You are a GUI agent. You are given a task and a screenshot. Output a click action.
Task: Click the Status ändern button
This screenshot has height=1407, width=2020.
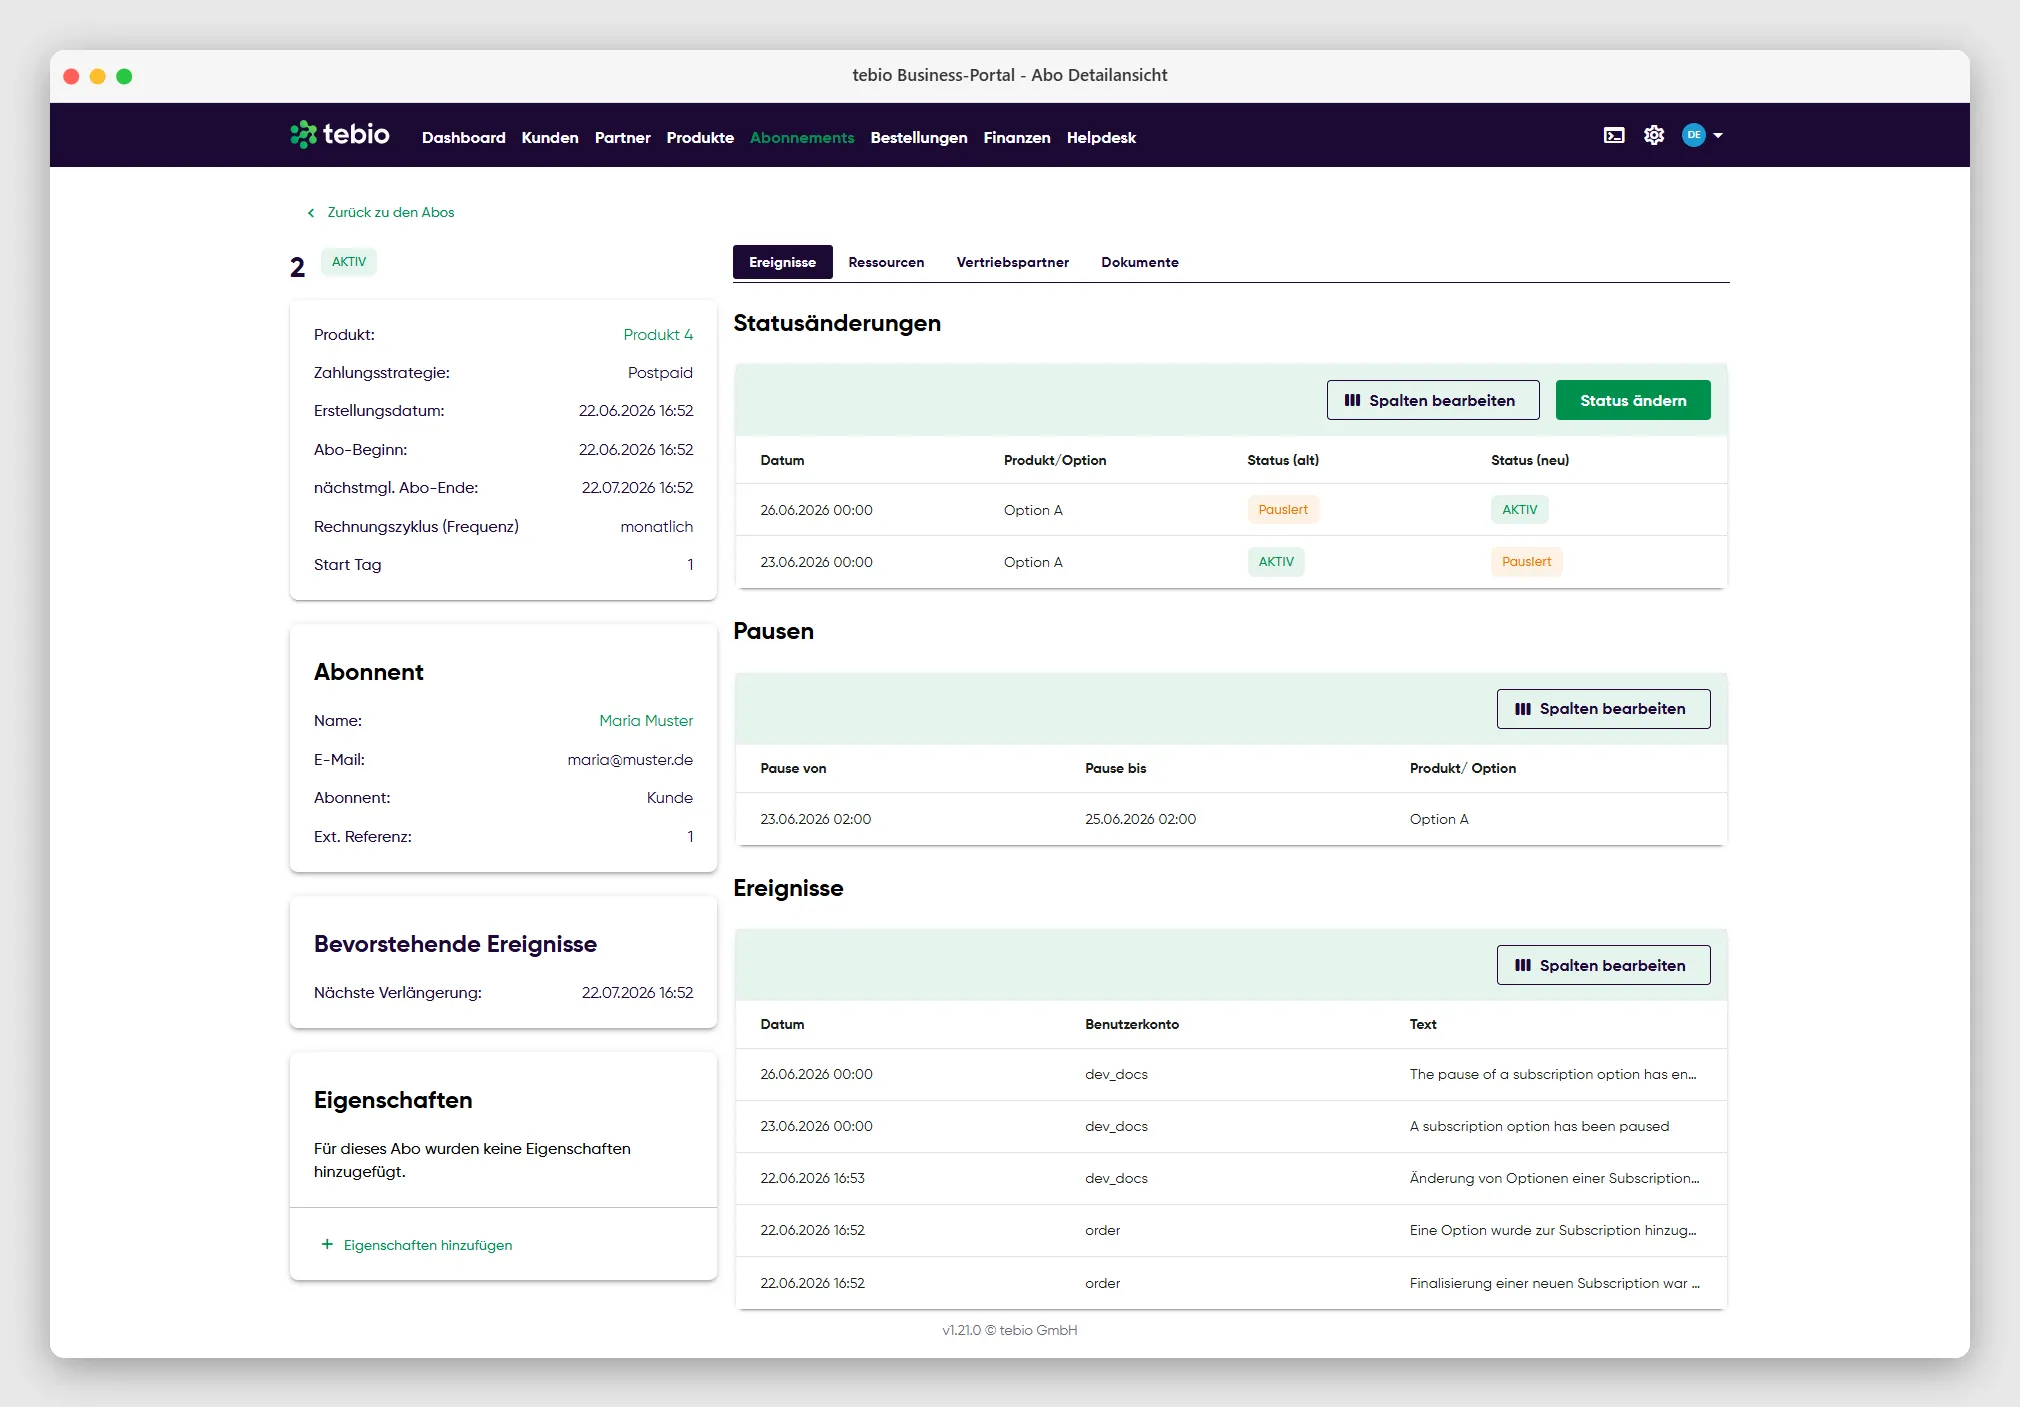(1633, 400)
